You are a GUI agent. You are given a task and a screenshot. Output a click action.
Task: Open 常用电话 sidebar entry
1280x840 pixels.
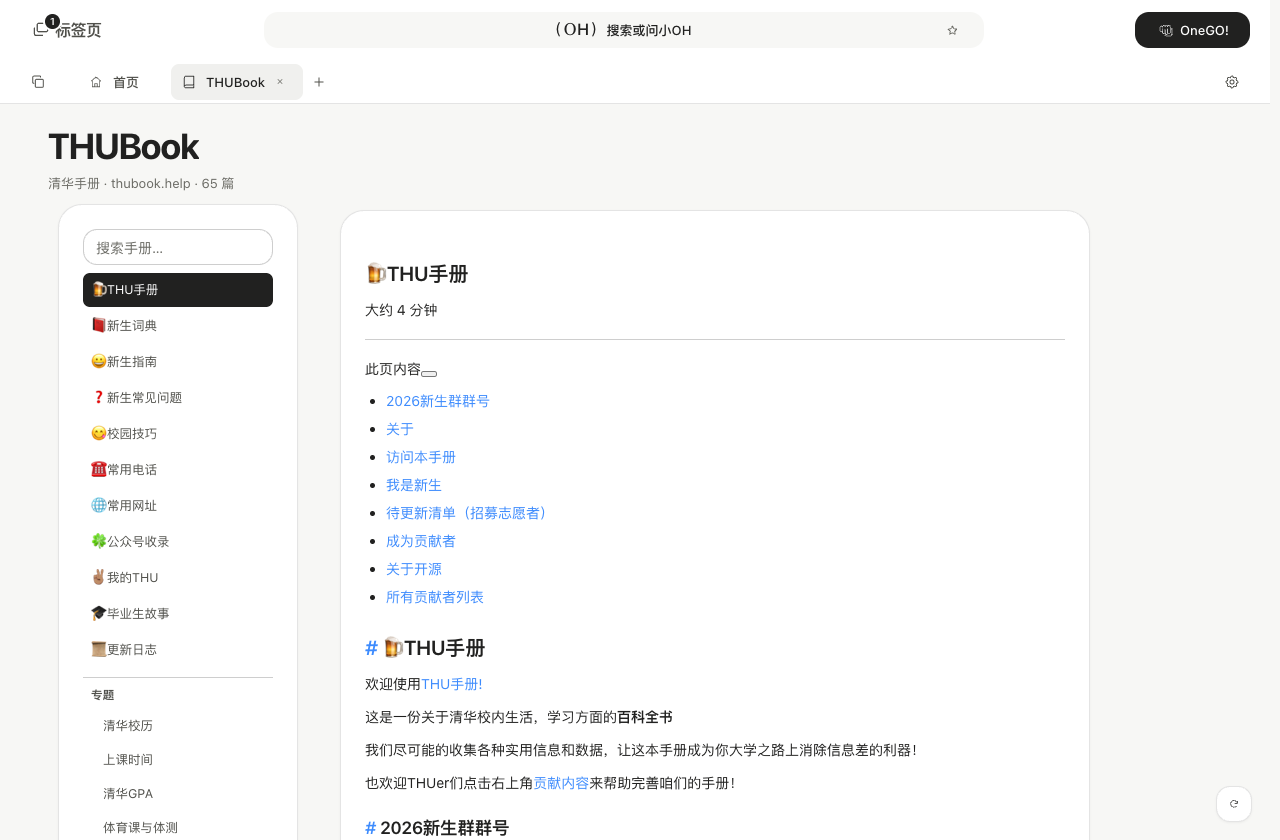[178, 470]
